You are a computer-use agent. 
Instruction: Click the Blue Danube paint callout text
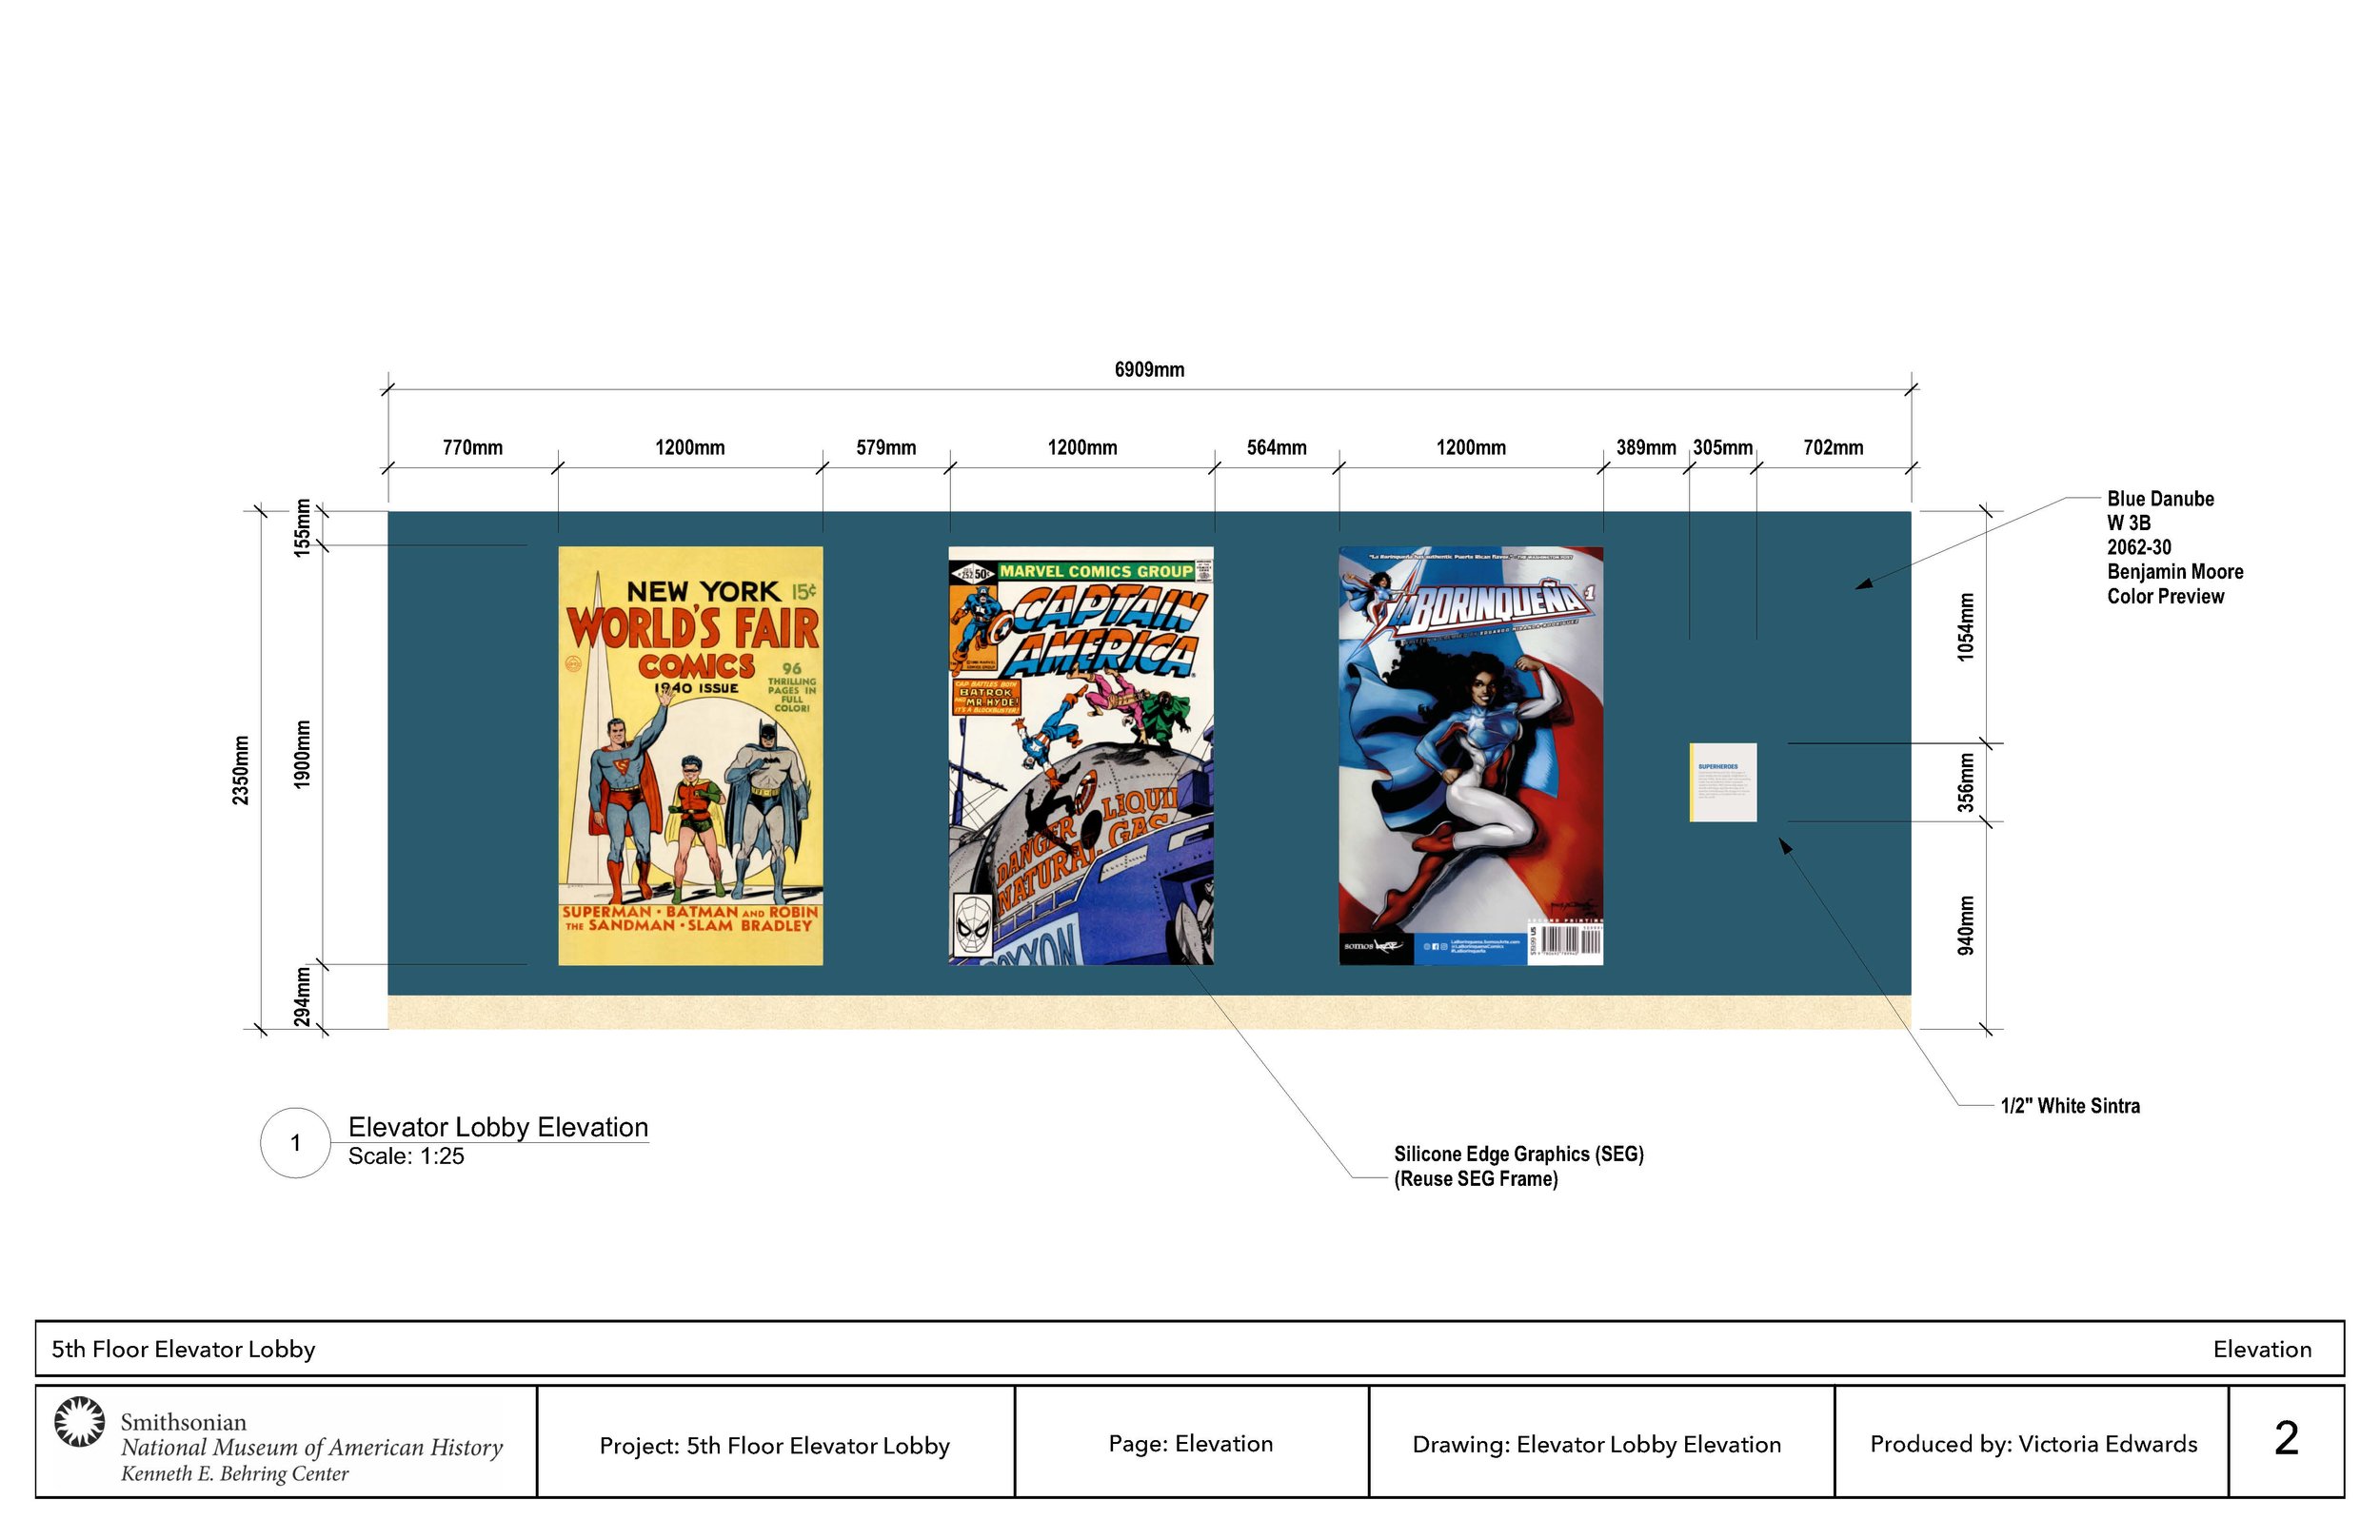2175,547
